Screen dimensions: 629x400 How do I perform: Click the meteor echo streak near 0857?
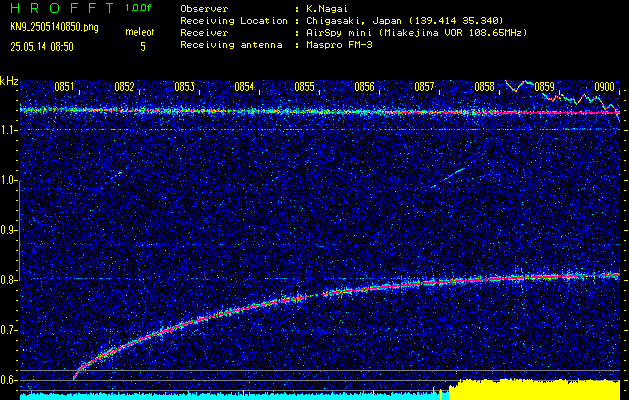(448, 178)
